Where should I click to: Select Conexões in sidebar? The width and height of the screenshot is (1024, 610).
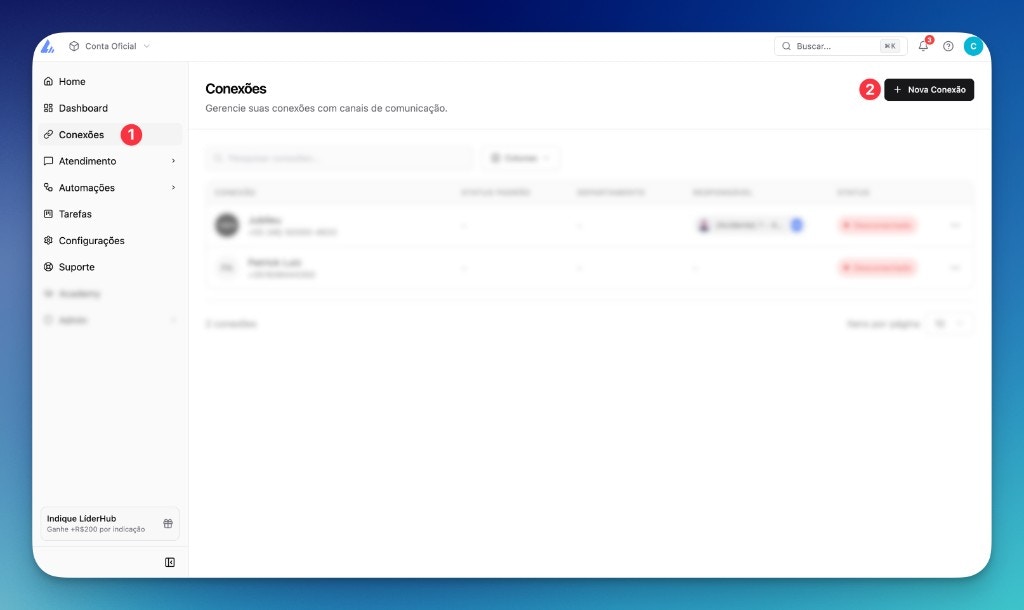[110, 135]
